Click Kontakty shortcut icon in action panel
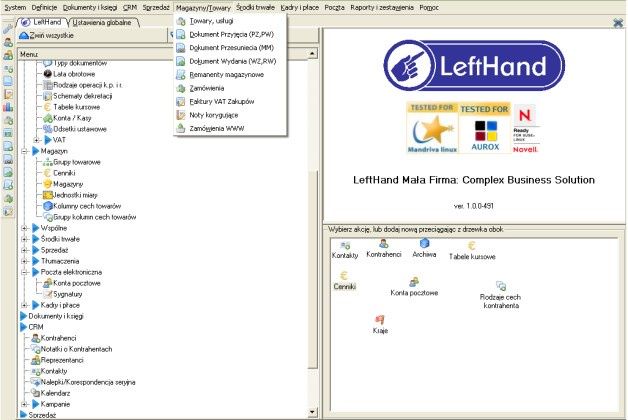Screen dimensions: 628x420 tap(345, 250)
